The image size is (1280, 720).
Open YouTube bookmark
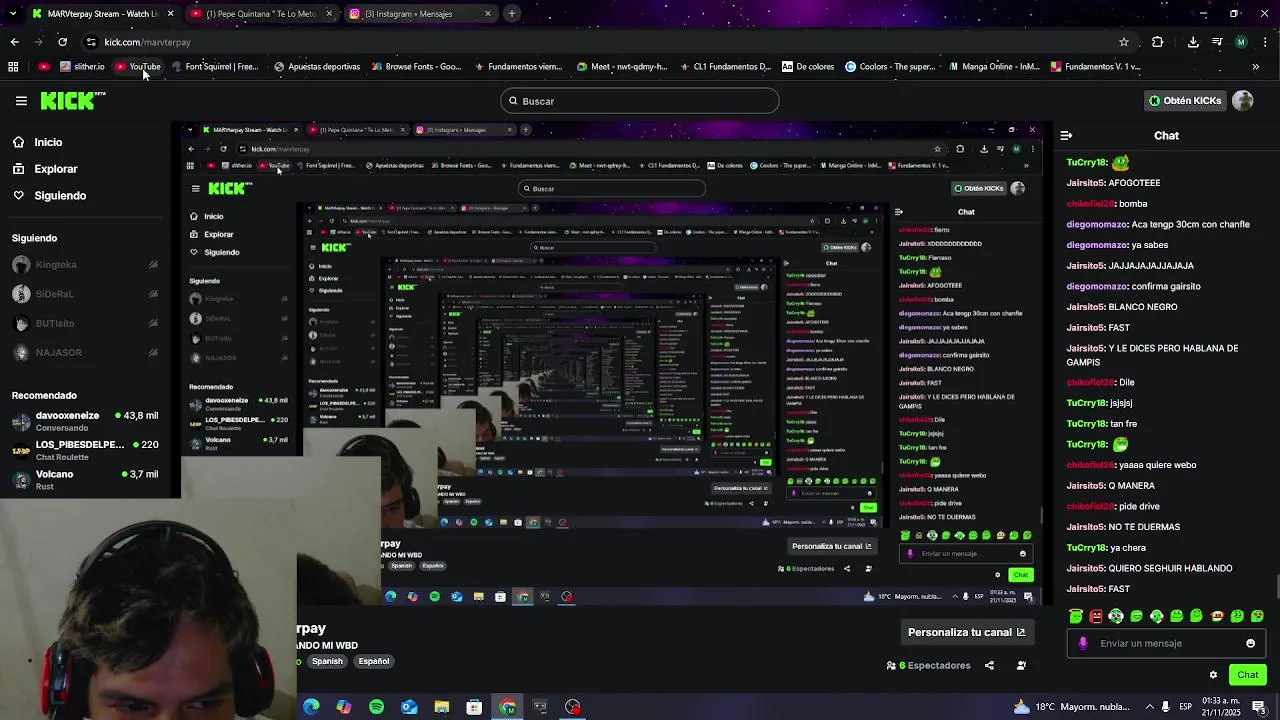click(x=138, y=67)
